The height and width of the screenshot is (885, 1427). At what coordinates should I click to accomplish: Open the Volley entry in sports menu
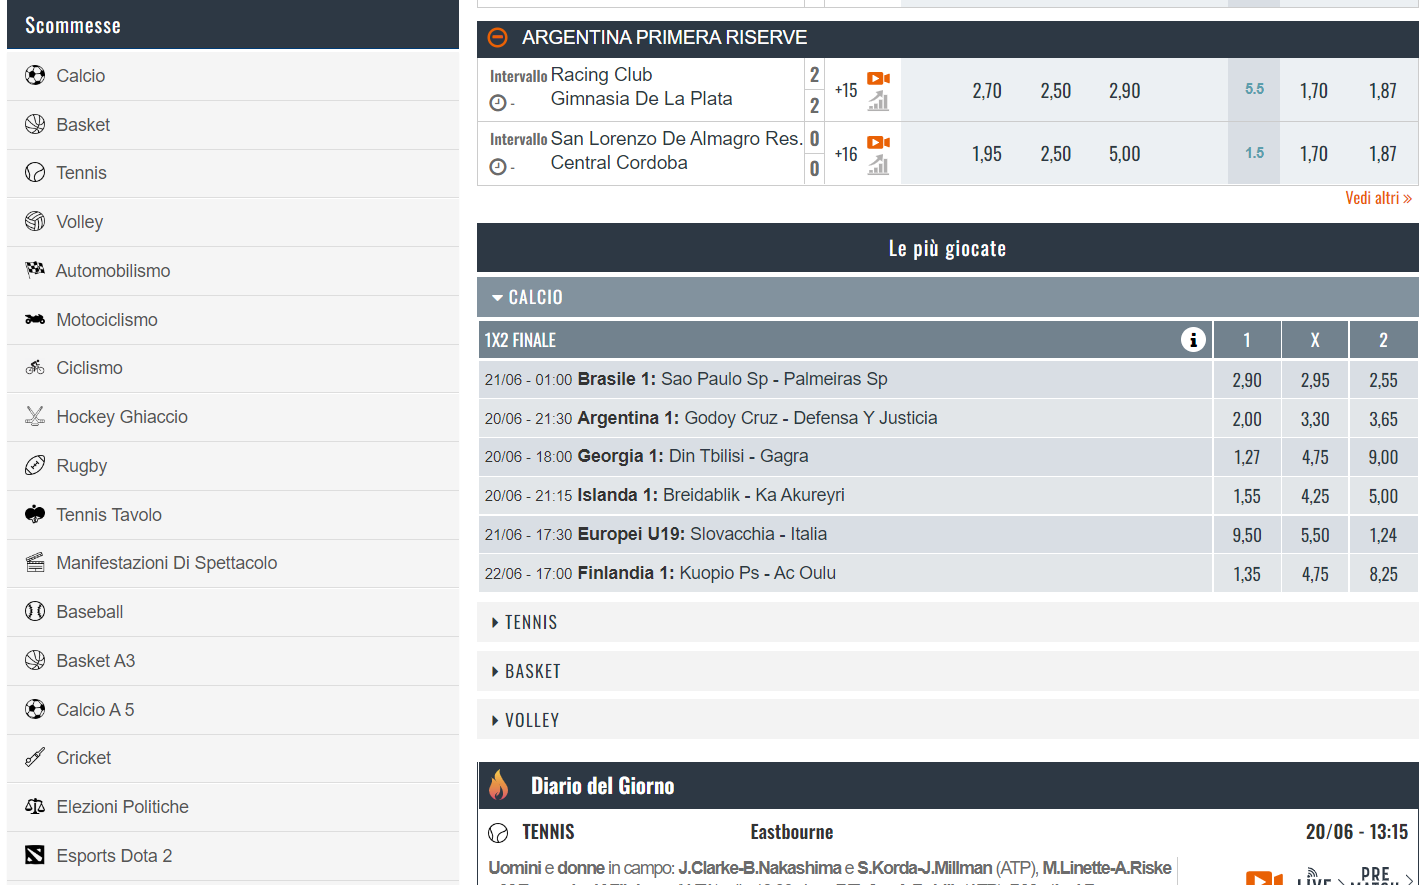tap(233, 222)
